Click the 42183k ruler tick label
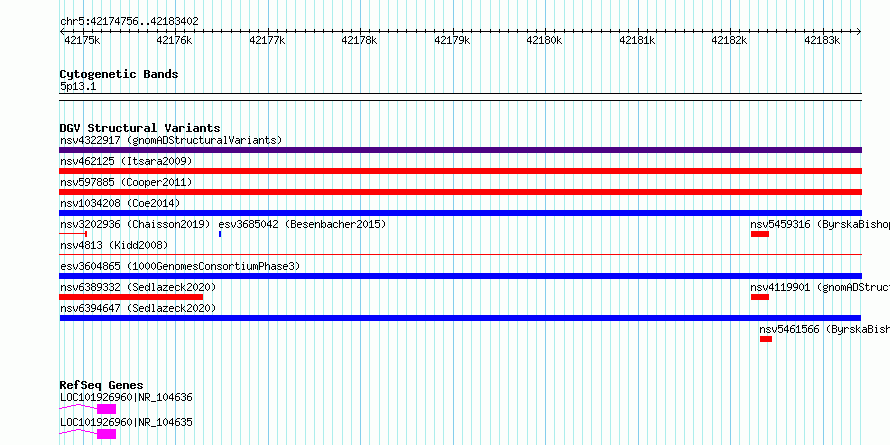890x445 pixels. pyautogui.click(x=822, y=40)
